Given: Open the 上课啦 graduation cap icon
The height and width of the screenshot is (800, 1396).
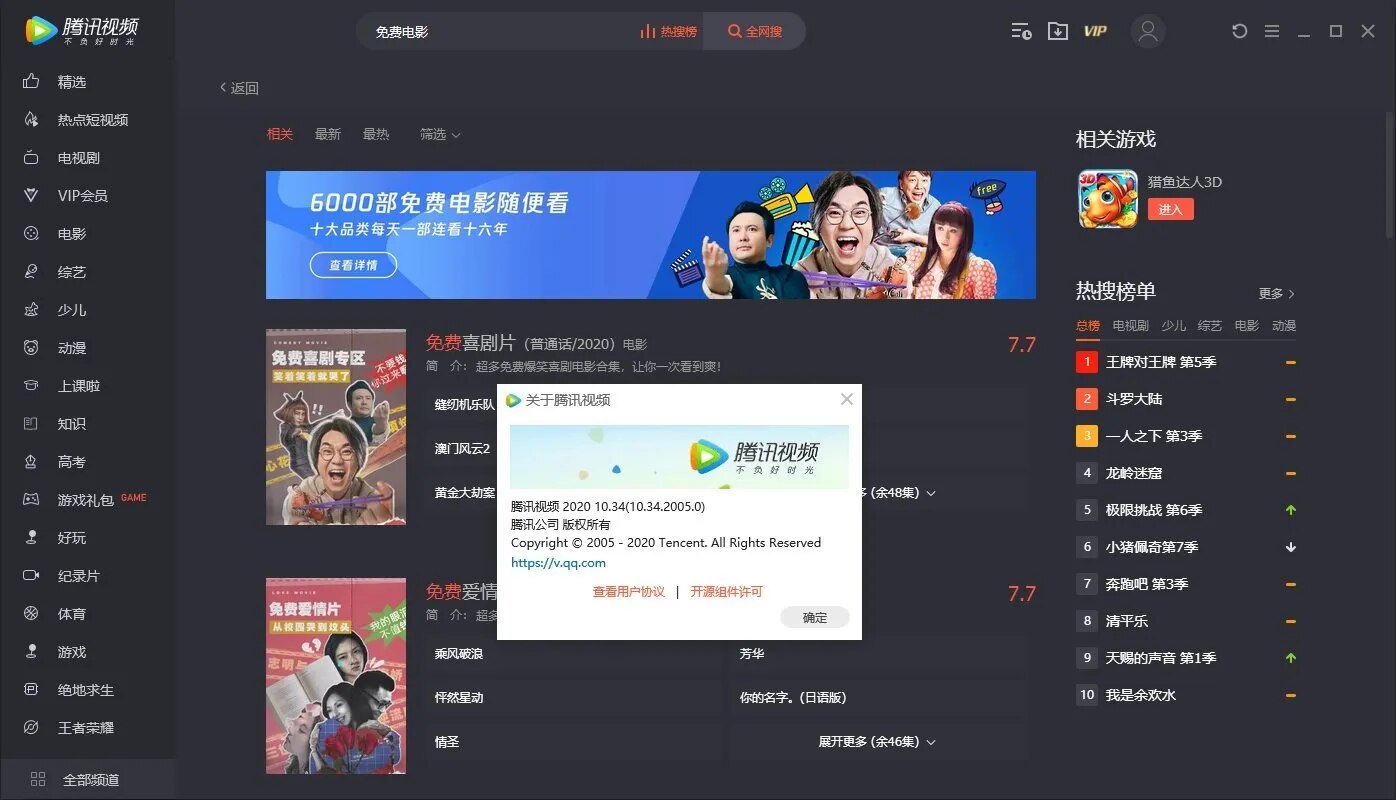Looking at the screenshot, I should (31, 386).
